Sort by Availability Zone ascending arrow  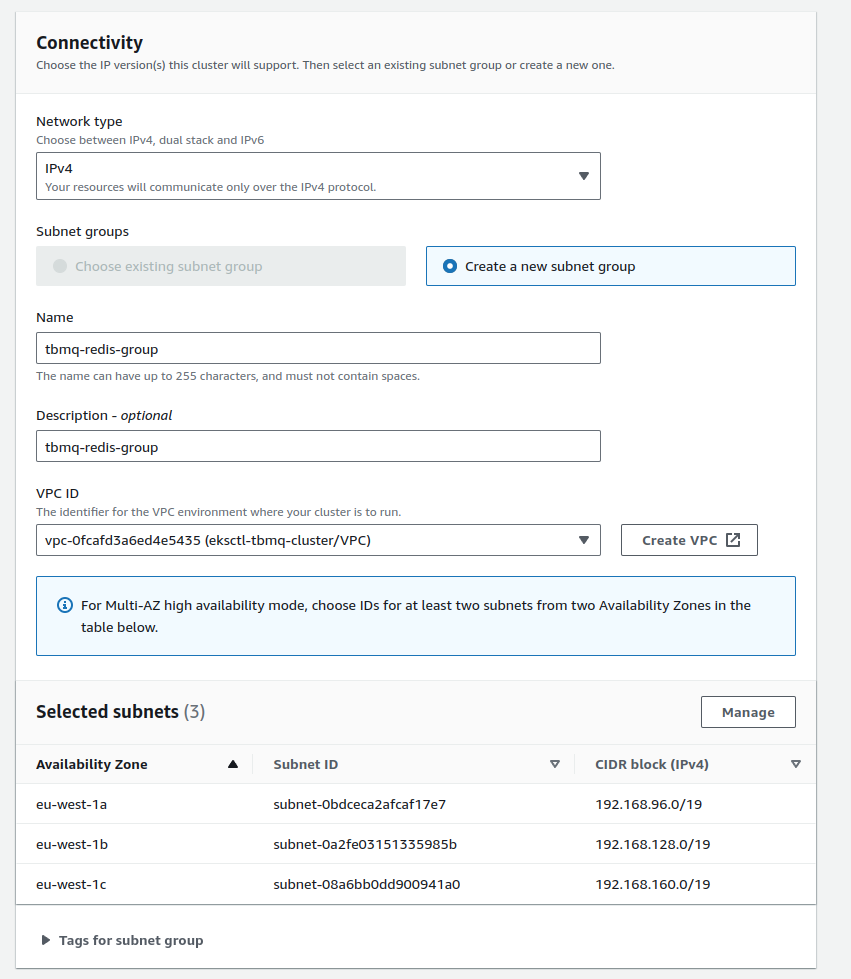[233, 764]
